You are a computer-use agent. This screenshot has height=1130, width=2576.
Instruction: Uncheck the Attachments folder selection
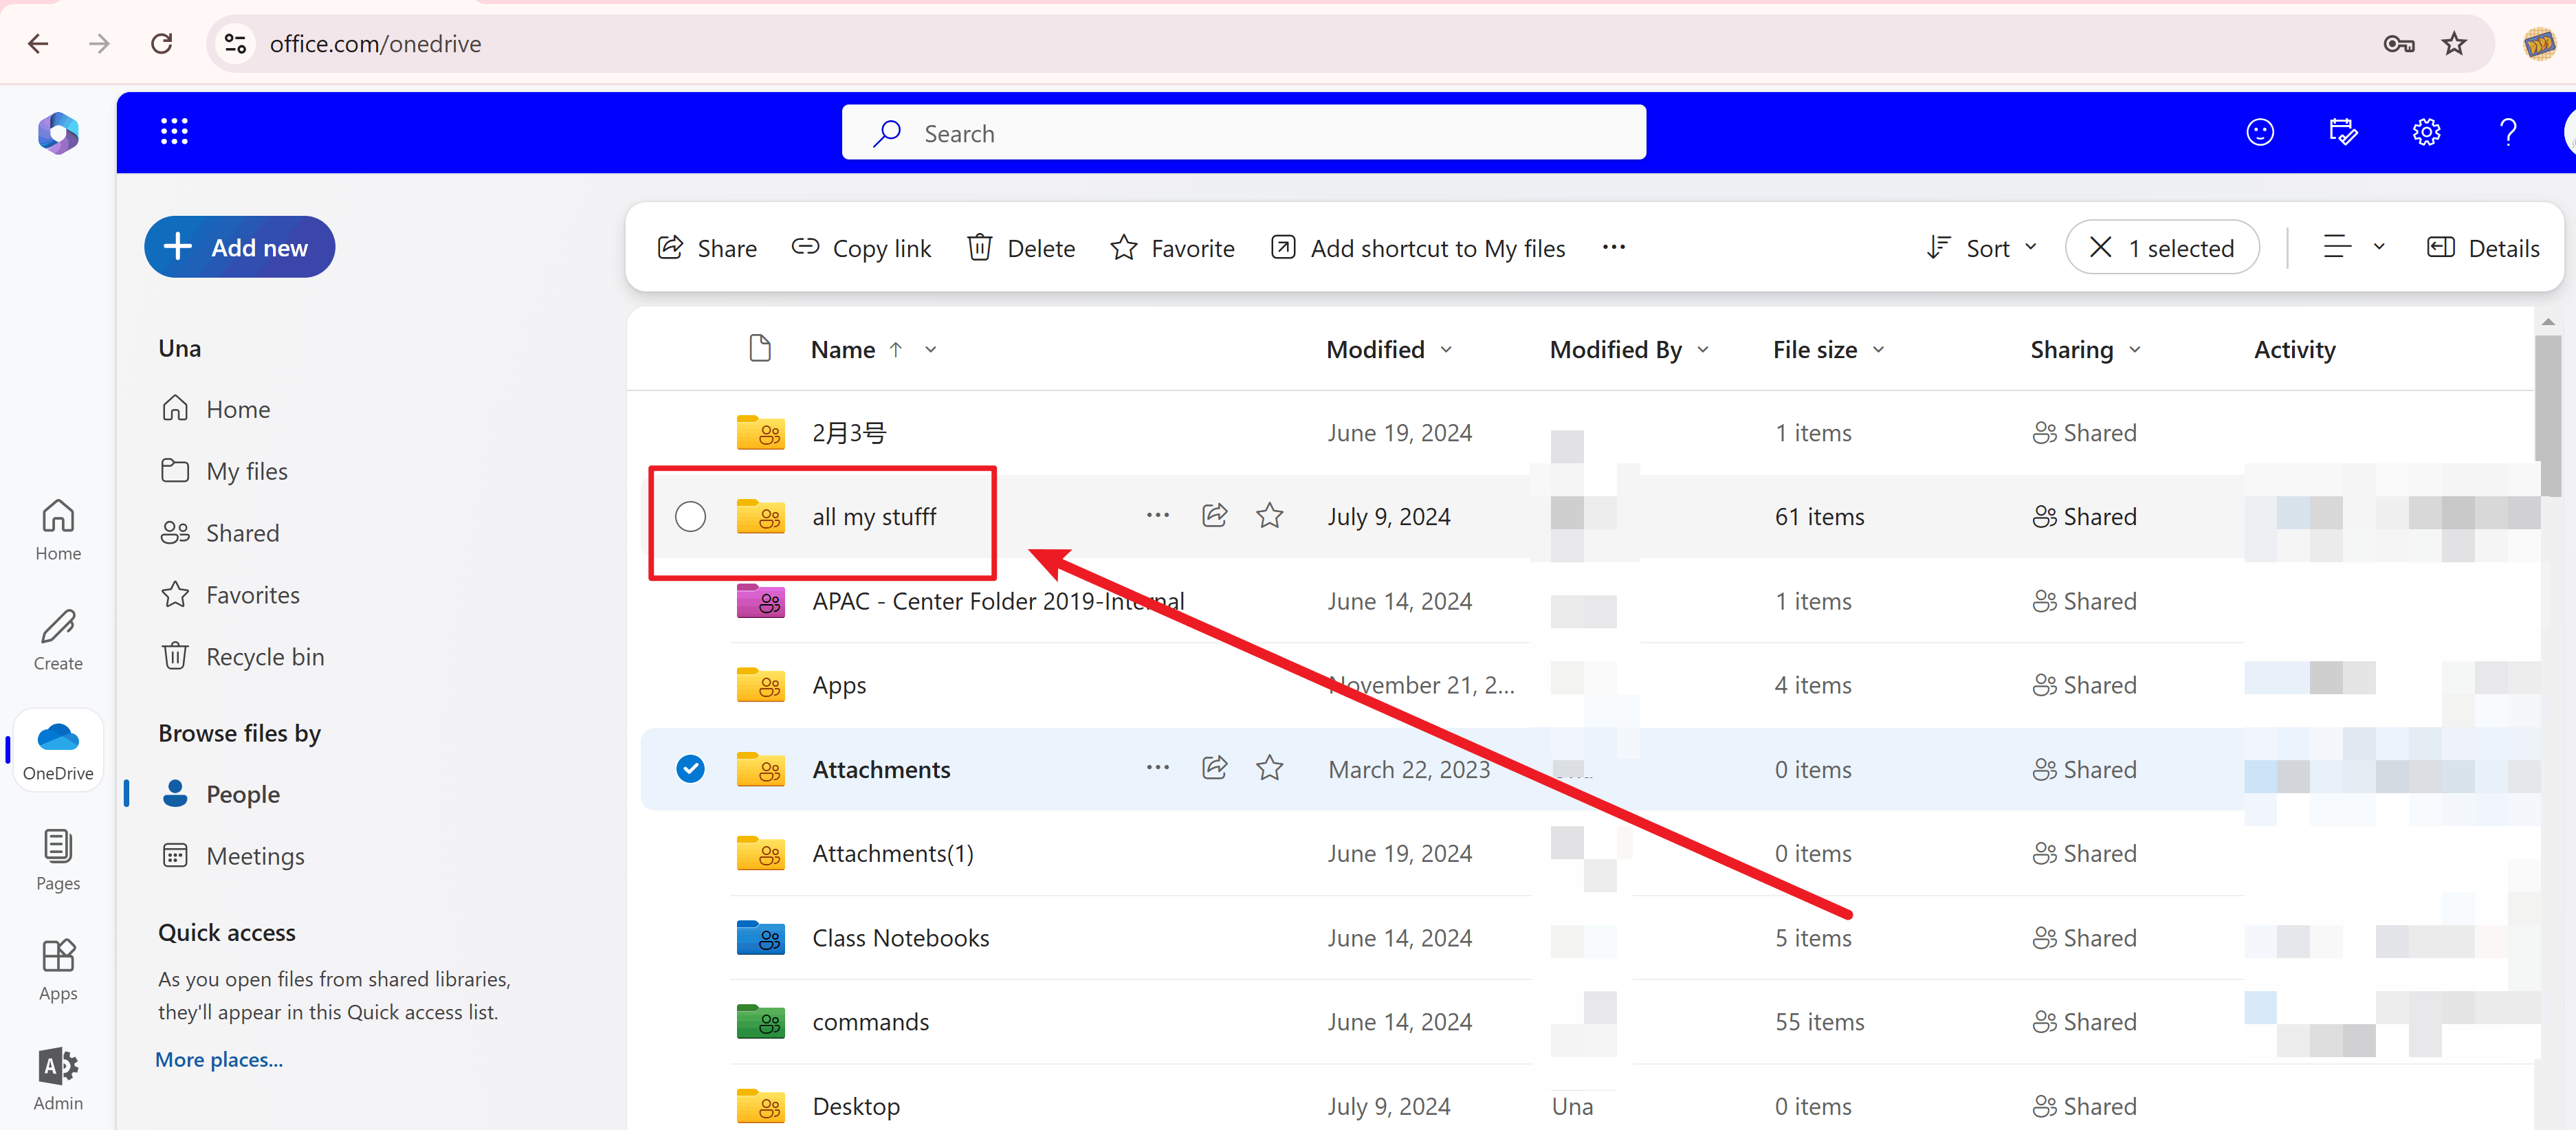(x=690, y=768)
